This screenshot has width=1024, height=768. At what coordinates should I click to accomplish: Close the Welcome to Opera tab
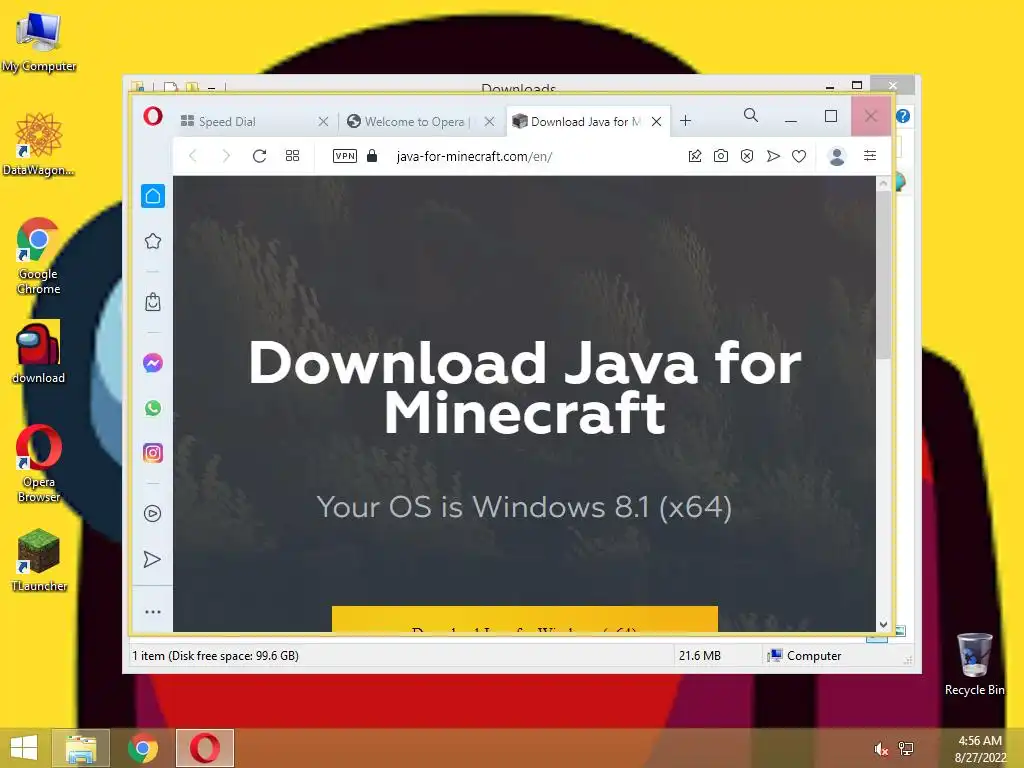[490, 121]
